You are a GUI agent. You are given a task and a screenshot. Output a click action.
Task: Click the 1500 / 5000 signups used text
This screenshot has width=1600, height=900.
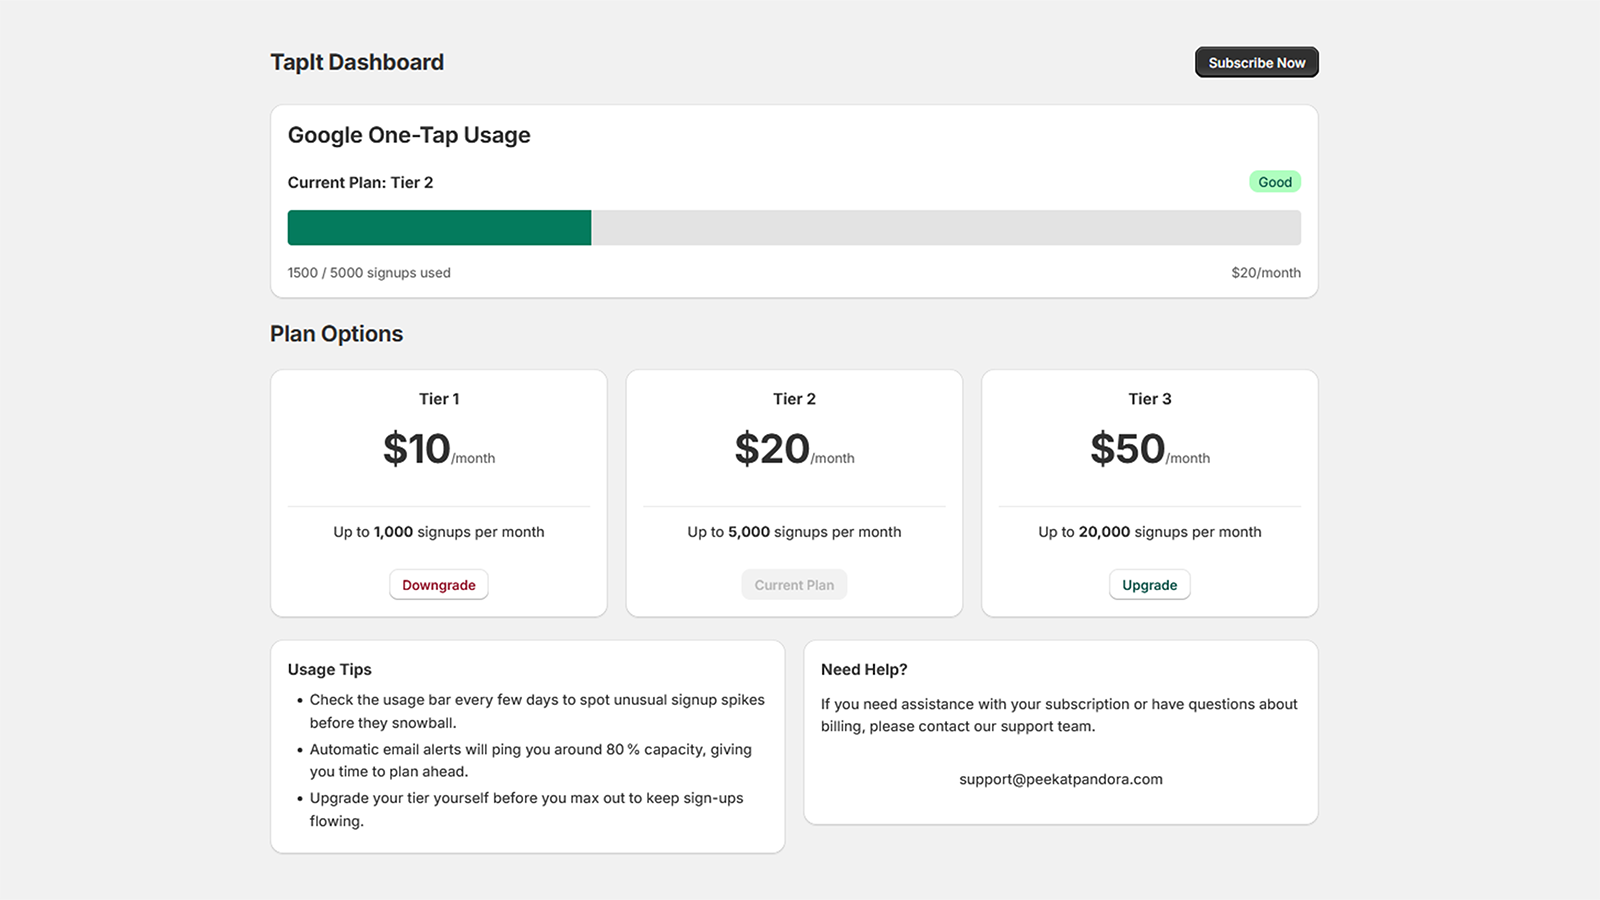pos(368,272)
